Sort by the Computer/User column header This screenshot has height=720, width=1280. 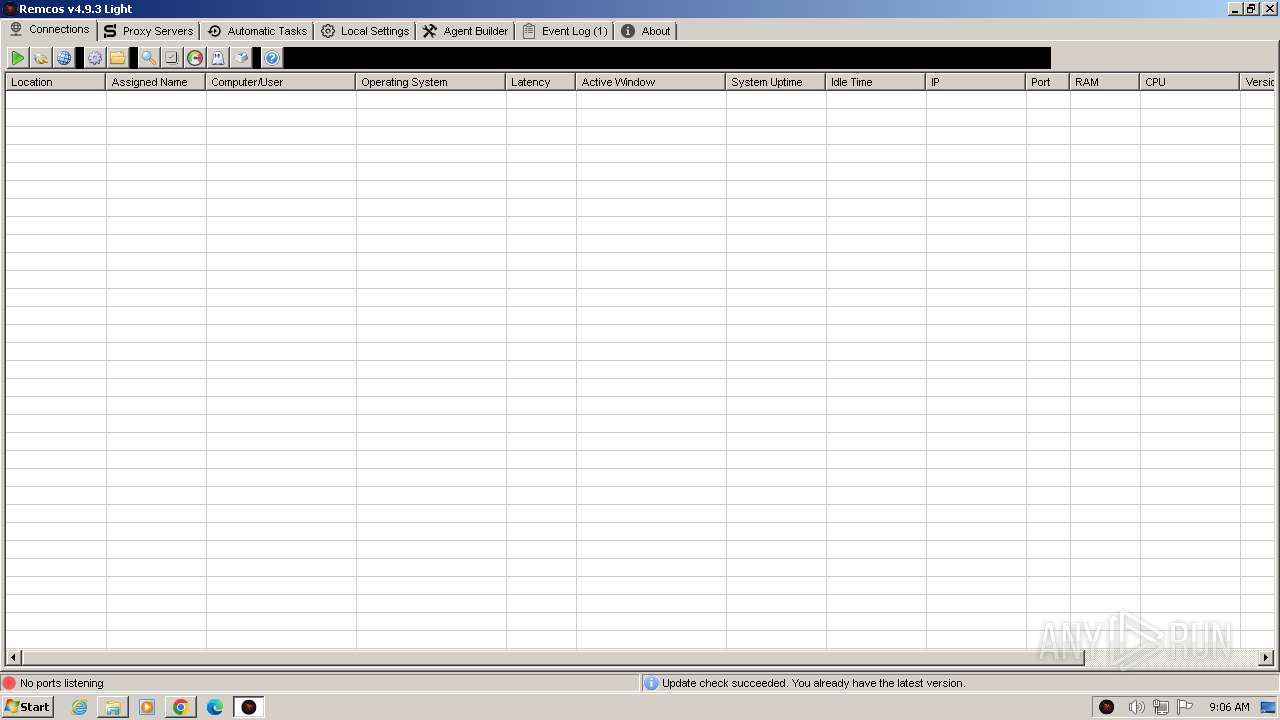point(280,82)
